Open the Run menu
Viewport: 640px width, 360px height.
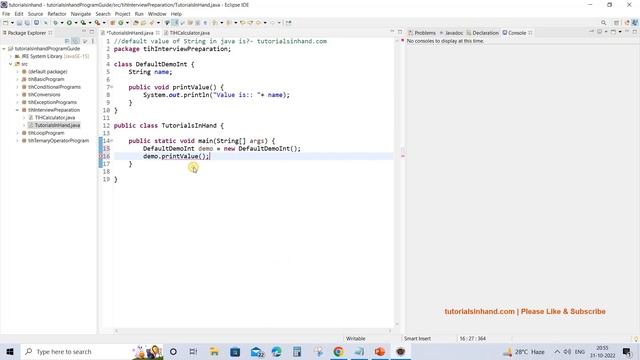(139, 14)
